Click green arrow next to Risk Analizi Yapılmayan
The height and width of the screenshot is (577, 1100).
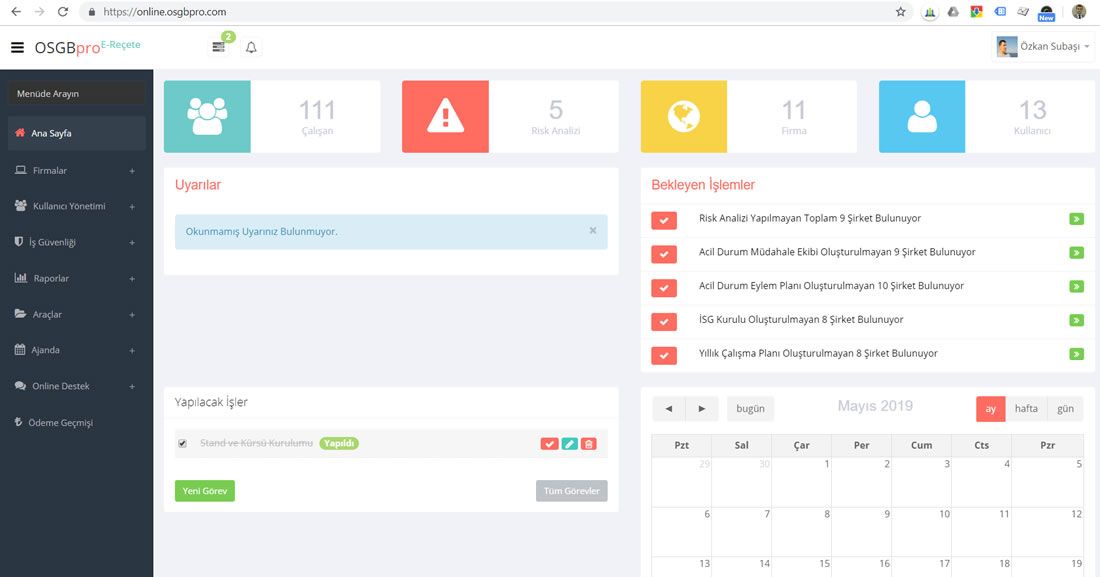coord(1076,219)
